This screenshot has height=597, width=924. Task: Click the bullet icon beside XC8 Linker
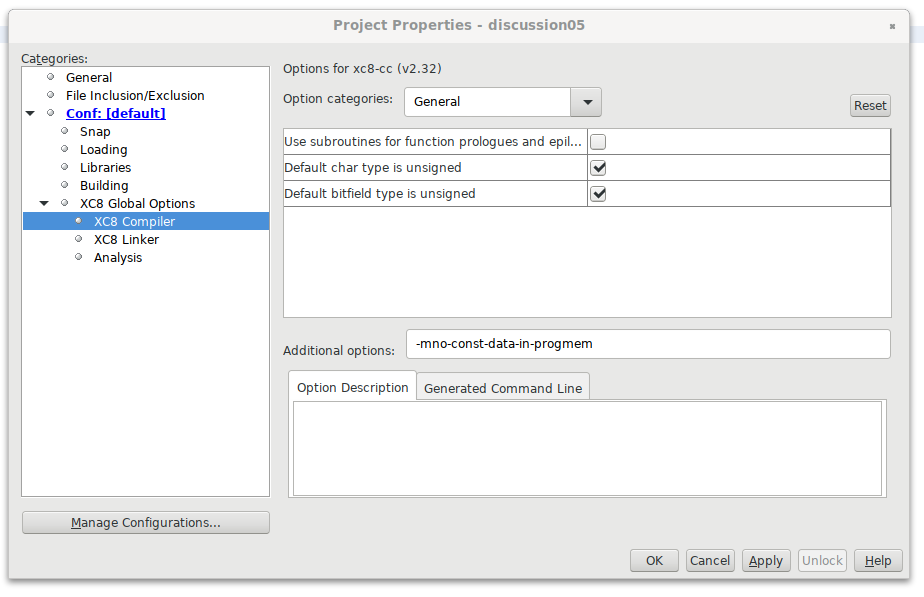[78, 239]
